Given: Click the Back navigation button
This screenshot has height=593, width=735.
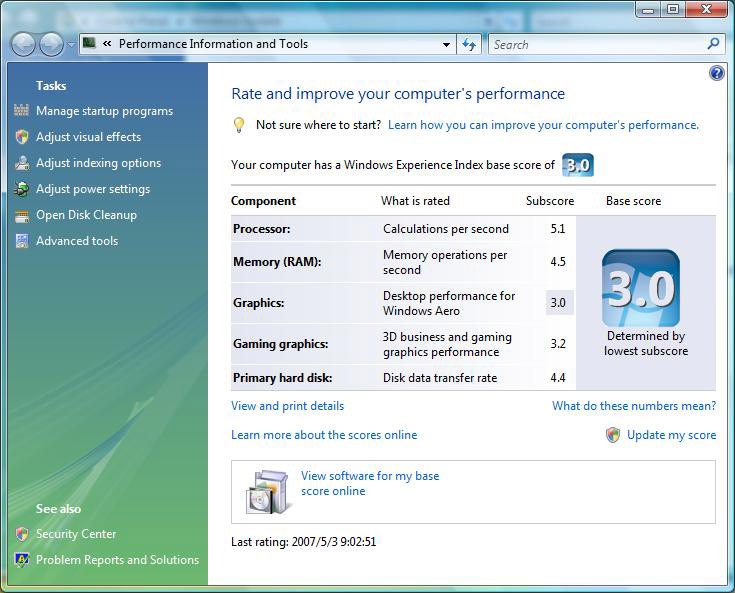Looking at the screenshot, I should point(23,44).
